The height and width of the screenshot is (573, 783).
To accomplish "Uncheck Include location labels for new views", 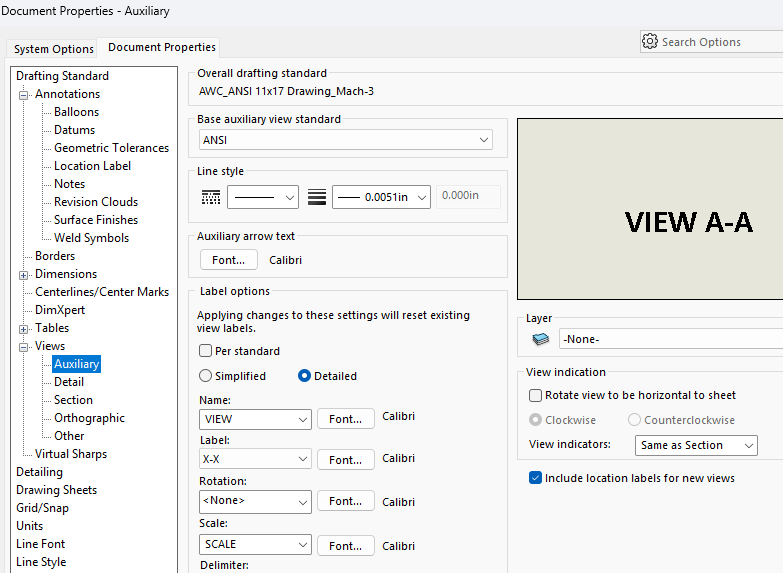I will (x=536, y=479).
